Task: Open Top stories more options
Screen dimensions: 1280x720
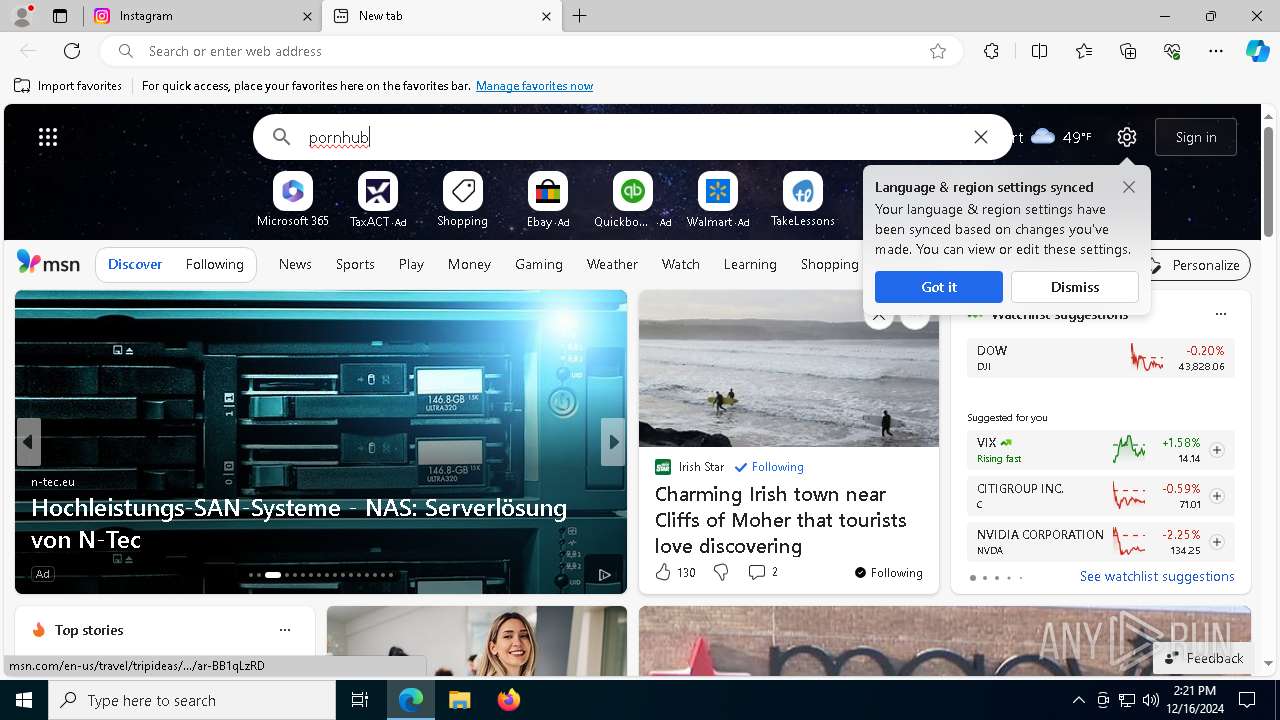Action: pos(285,630)
